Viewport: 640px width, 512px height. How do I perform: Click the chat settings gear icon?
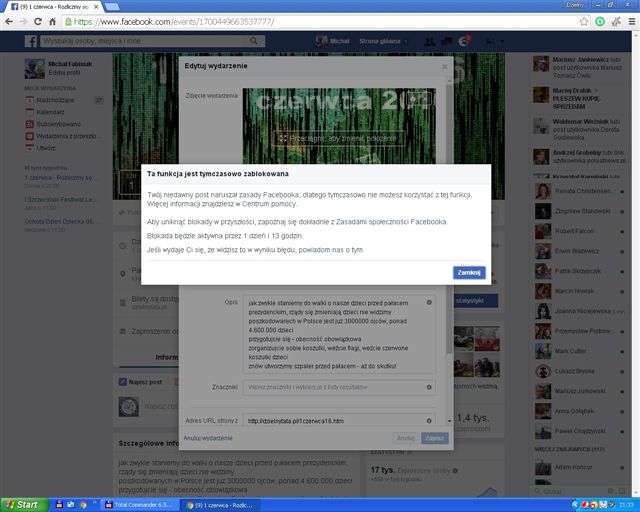click(610, 491)
